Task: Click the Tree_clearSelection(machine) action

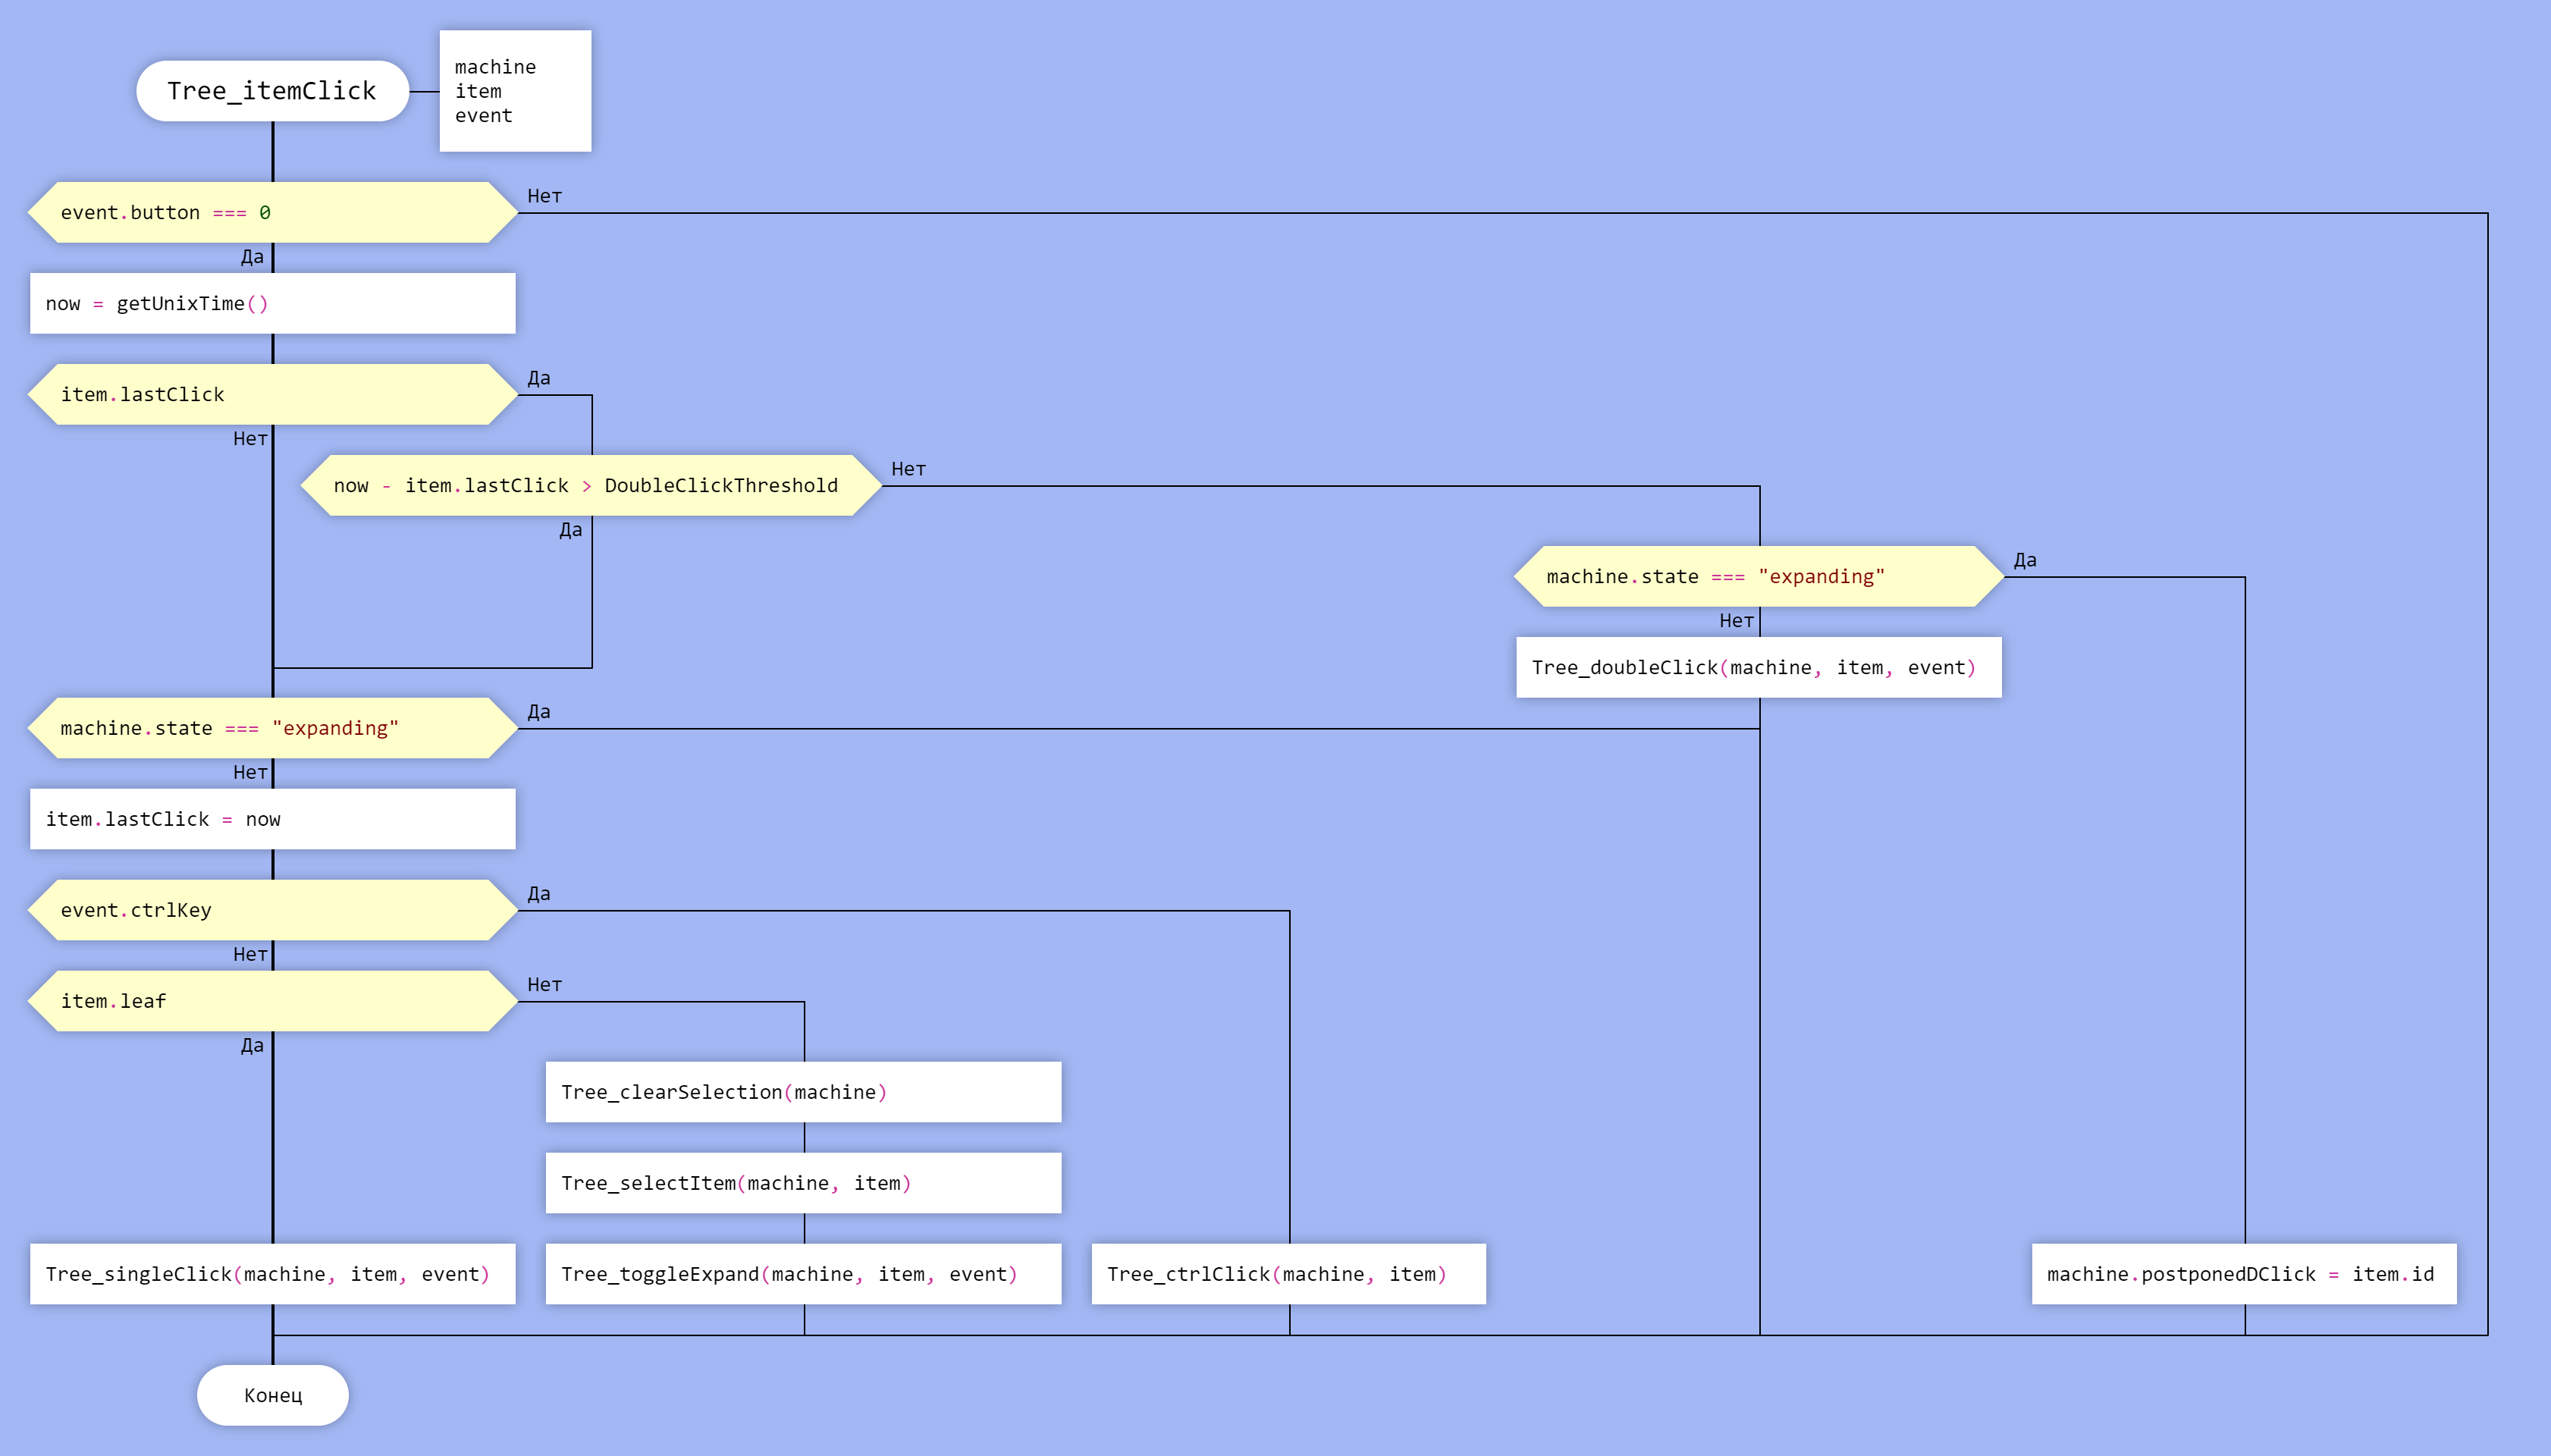Action: [803, 1092]
